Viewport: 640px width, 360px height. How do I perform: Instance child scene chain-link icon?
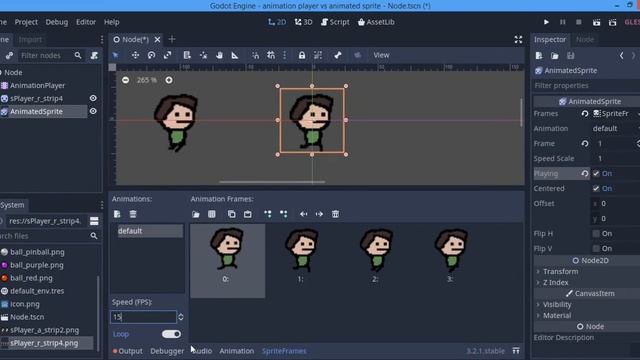click(x=9, y=56)
